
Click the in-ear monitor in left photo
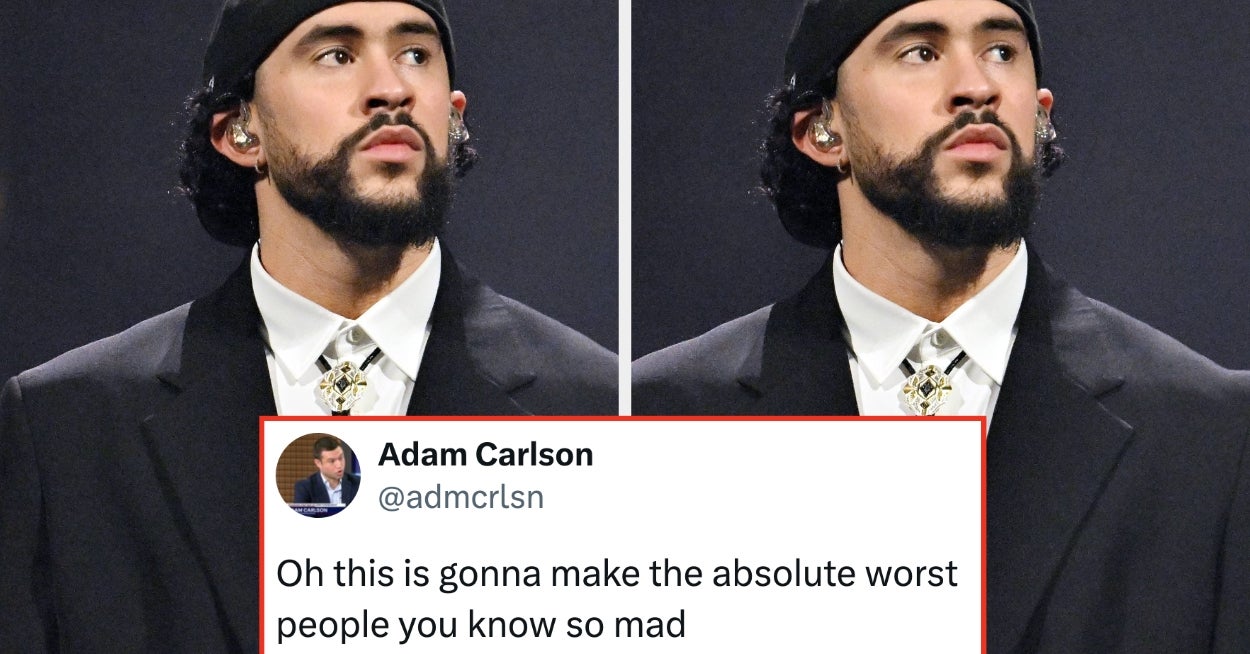241,129
